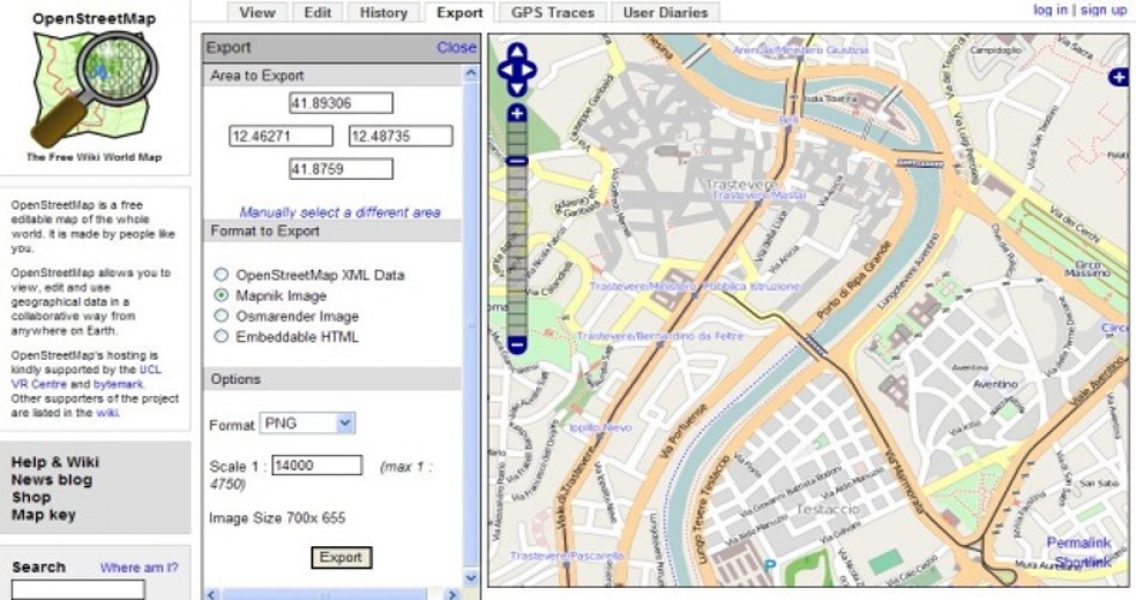Select OpenStreetMap XML Data format

click(x=221, y=275)
